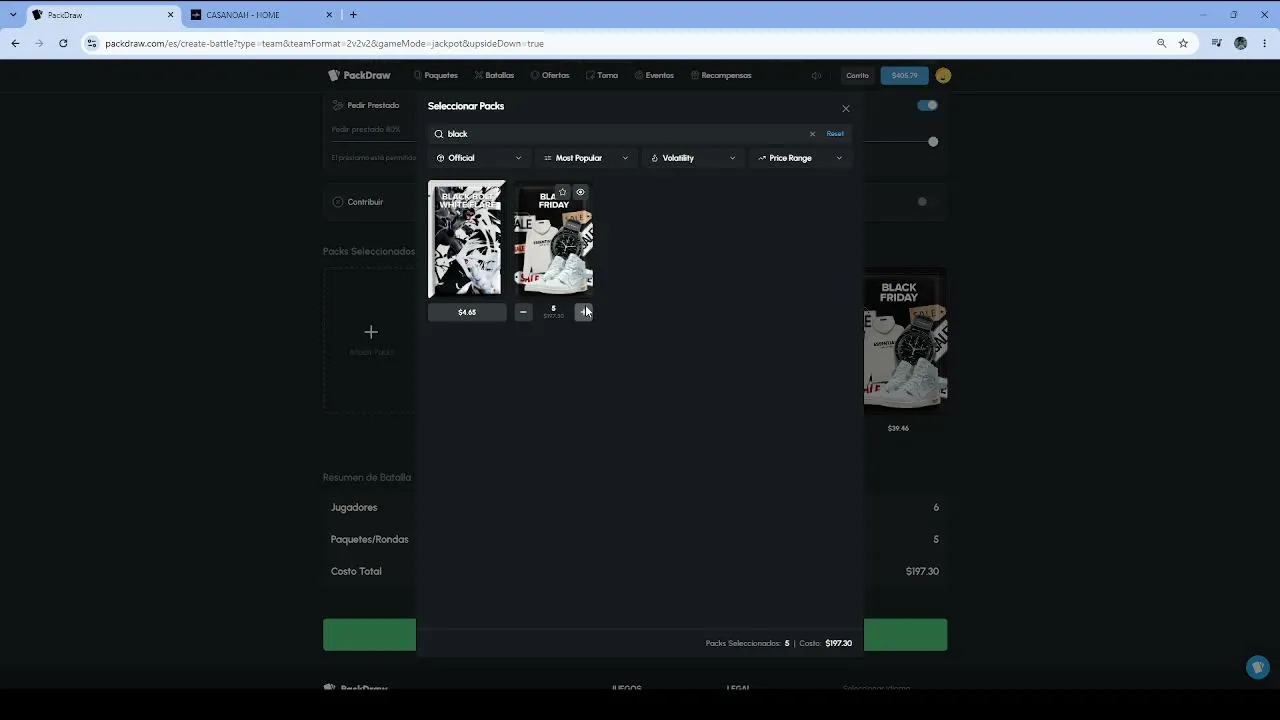Image resolution: width=1280 pixels, height=720 pixels.
Task: Expand the Price Range dropdown
Action: tap(800, 158)
